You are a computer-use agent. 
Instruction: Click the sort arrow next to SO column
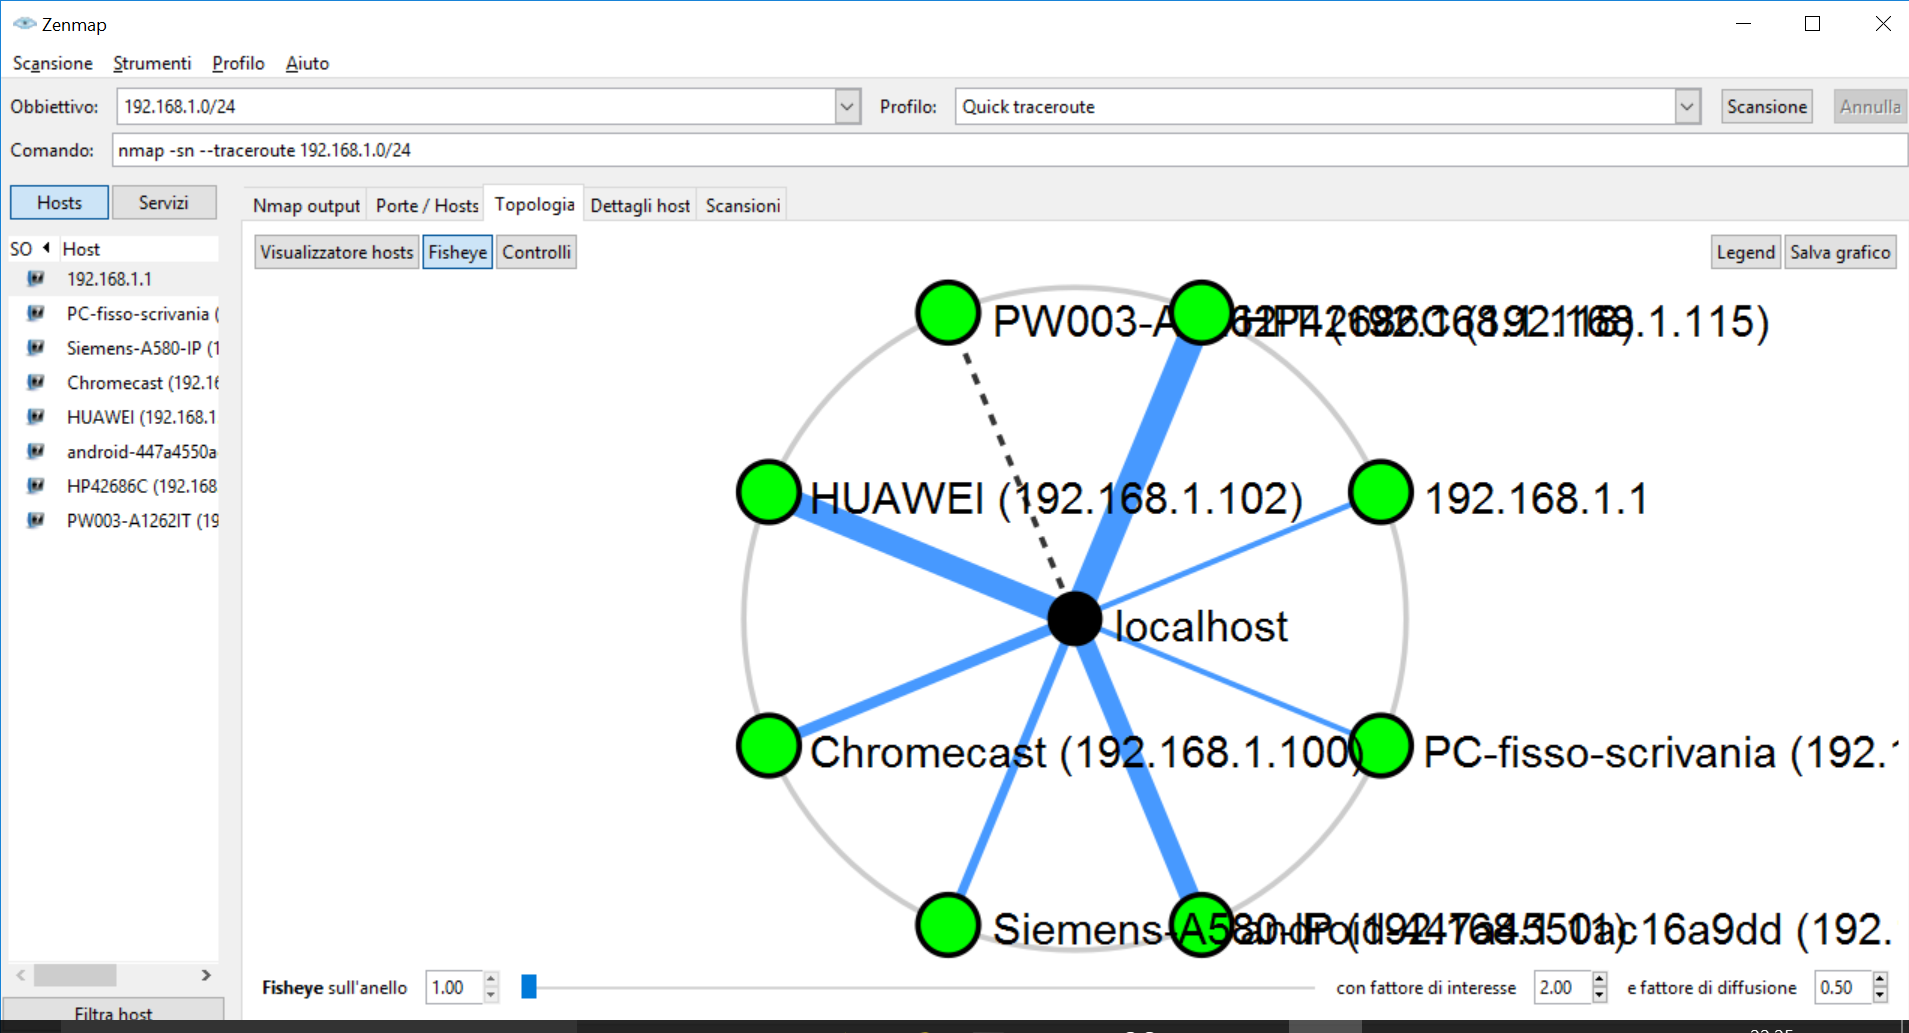(46, 248)
